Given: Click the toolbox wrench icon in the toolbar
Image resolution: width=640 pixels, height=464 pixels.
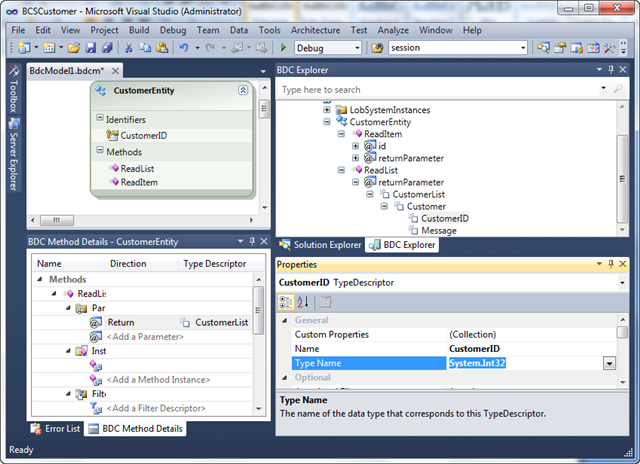Looking at the screenshot, I should point(609,48).
